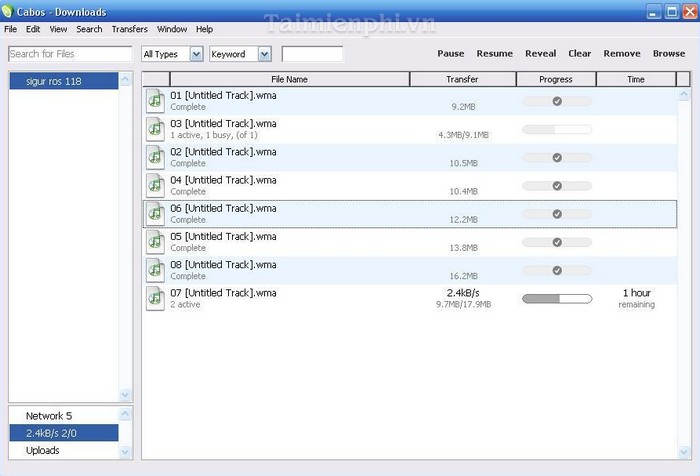This screenshot has height=476, width=700.
Task: Click the Reveal button
Action: pos(540,54)
